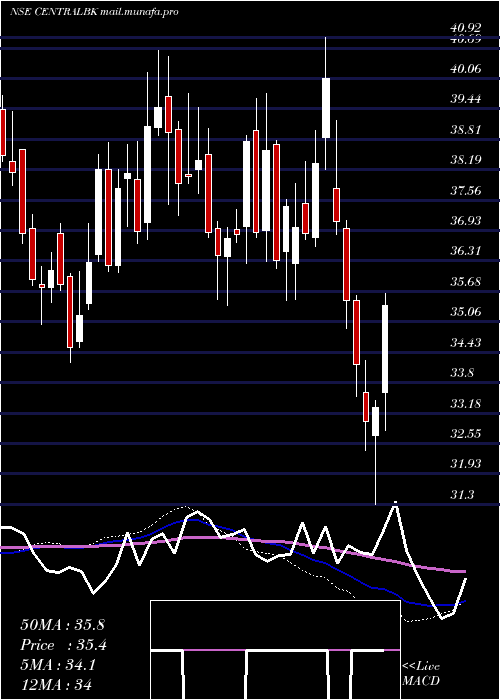500x700 pixels.
Task: Click the 38.19 price axis label
Action: click(467, 160)
